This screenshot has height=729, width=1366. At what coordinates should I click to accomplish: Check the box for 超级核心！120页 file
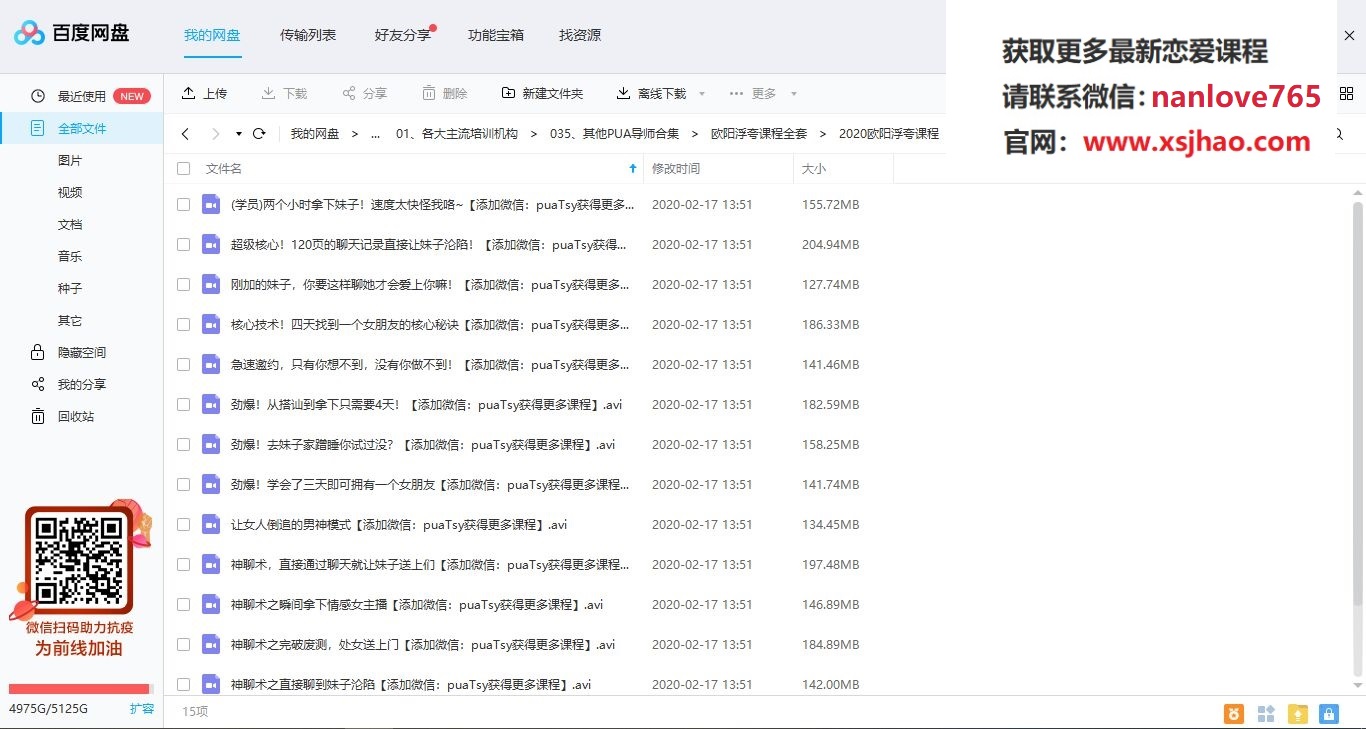(x=183, y=244)
